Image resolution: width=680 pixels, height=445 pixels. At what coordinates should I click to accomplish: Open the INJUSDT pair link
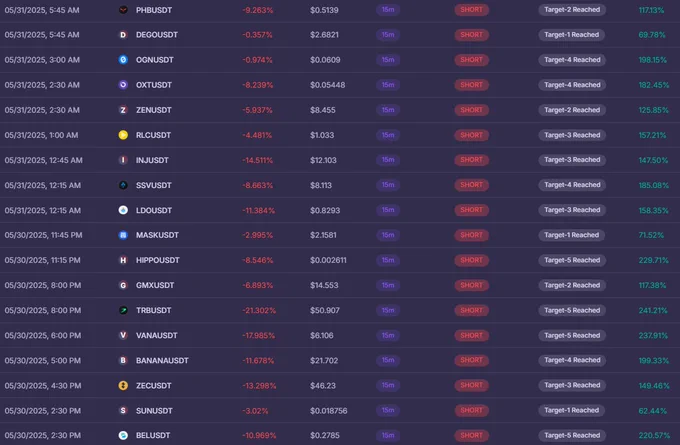(x=152, y=160)
